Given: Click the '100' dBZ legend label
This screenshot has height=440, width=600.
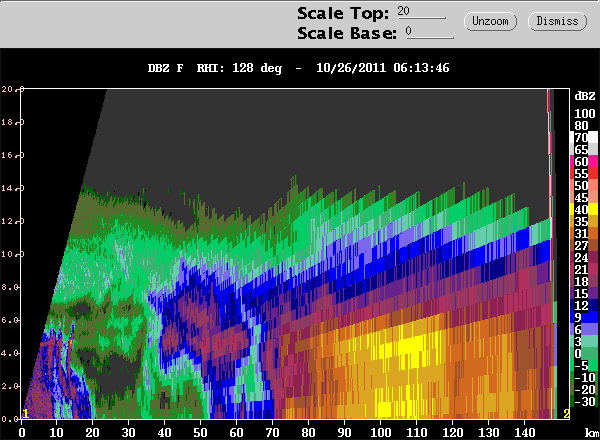Looking at the screenshot, I should coord(585,113).
